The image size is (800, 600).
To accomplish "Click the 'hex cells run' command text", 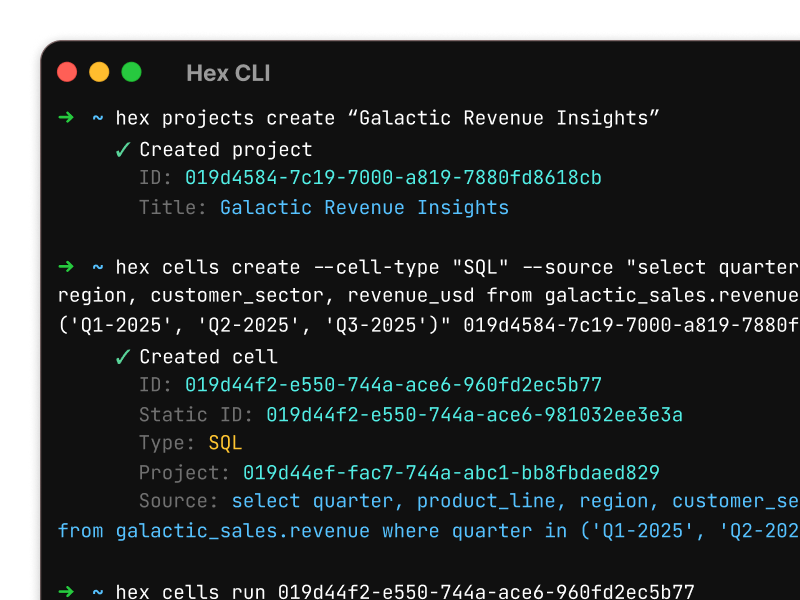I will (x=190, y=592).
